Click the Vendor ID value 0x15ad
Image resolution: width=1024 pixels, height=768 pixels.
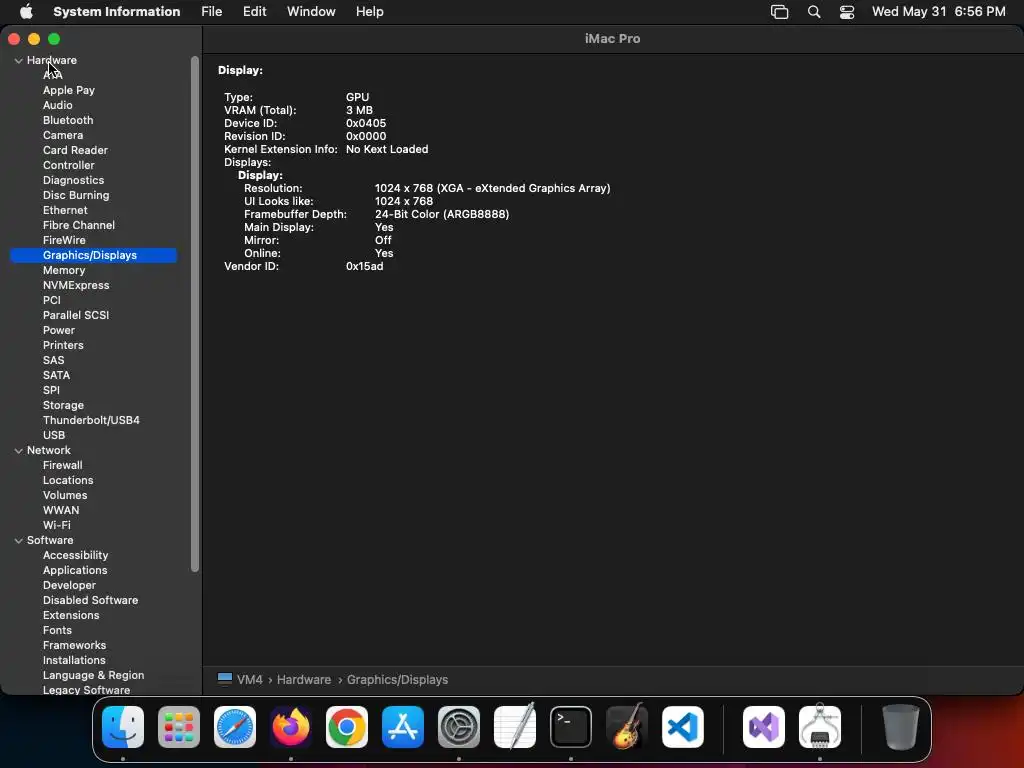click(364, 266)
